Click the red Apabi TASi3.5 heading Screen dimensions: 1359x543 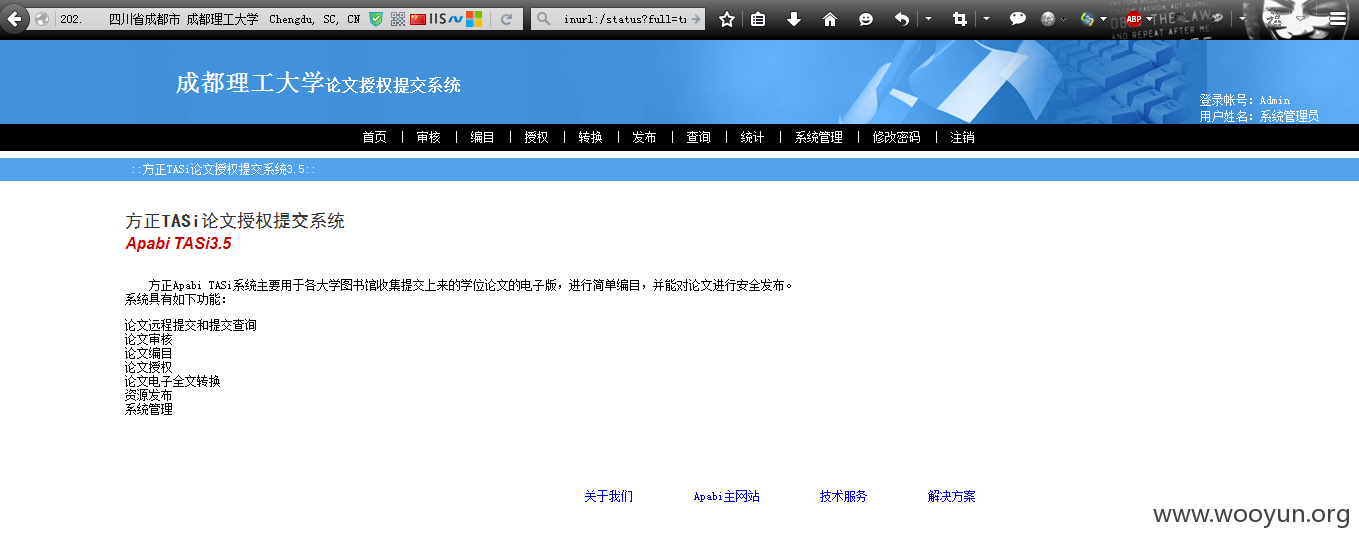178,243
